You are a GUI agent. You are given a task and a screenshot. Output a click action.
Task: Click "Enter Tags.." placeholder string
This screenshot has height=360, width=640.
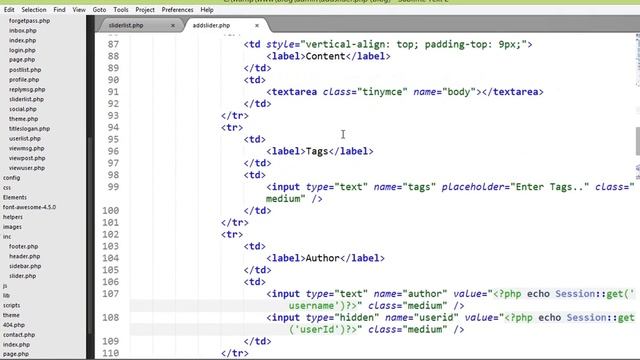pyautogui.click(x=549, y=187)
